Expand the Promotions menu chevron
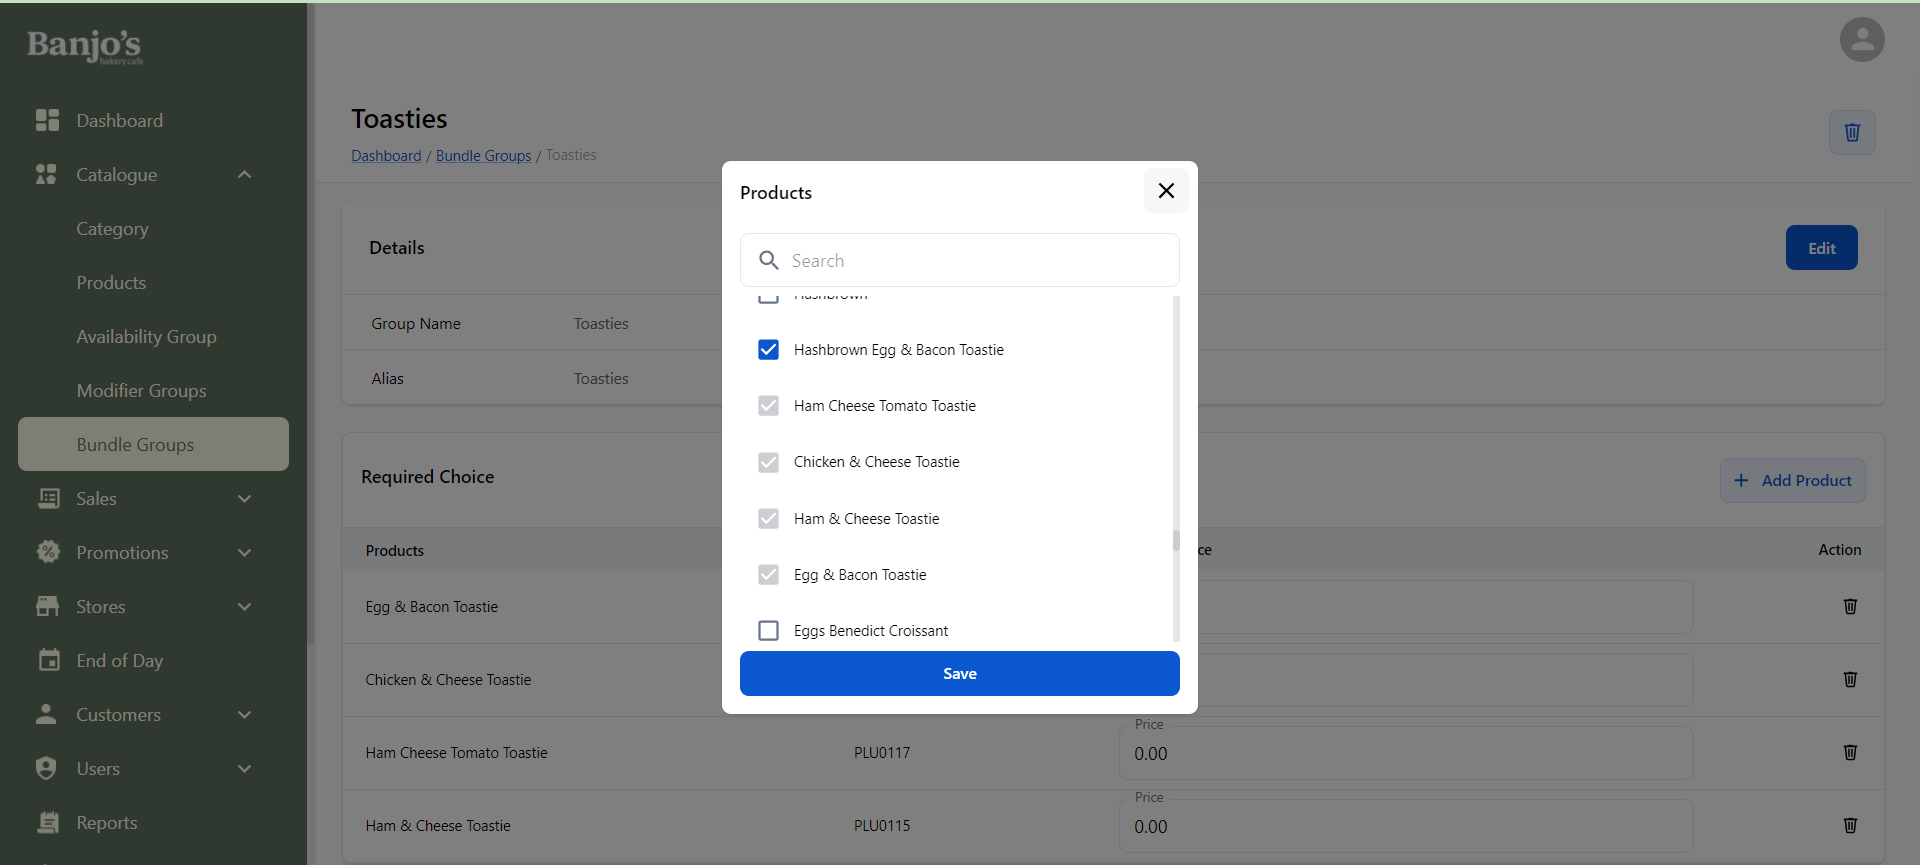 coord(244,553)
